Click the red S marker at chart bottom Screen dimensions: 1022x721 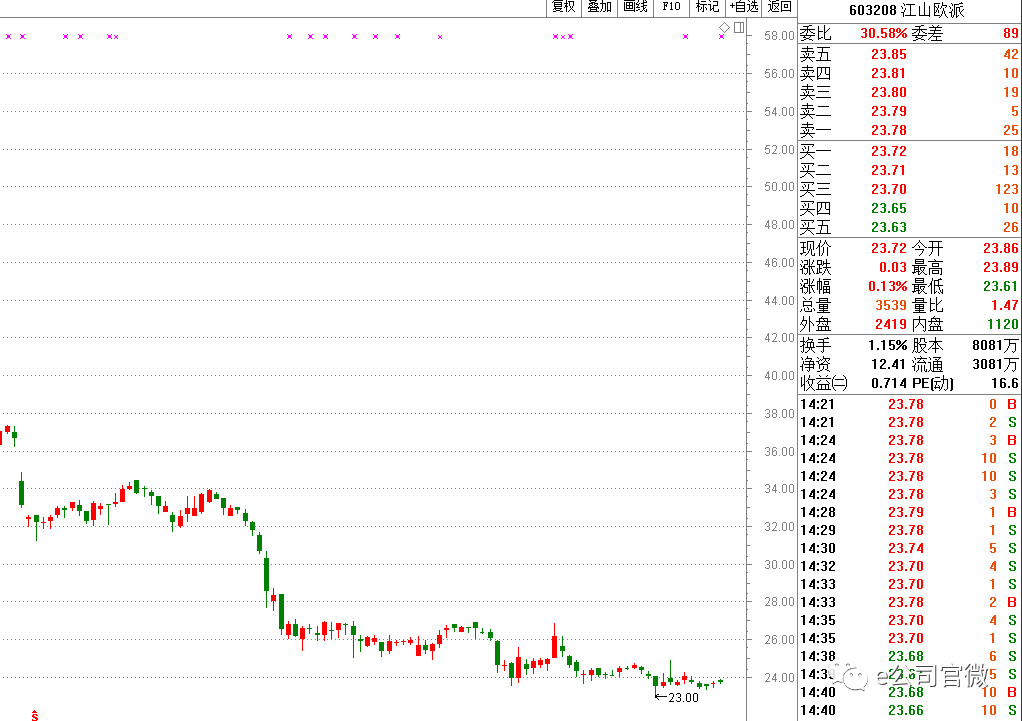pyautogui.click(x=35, y=715)
